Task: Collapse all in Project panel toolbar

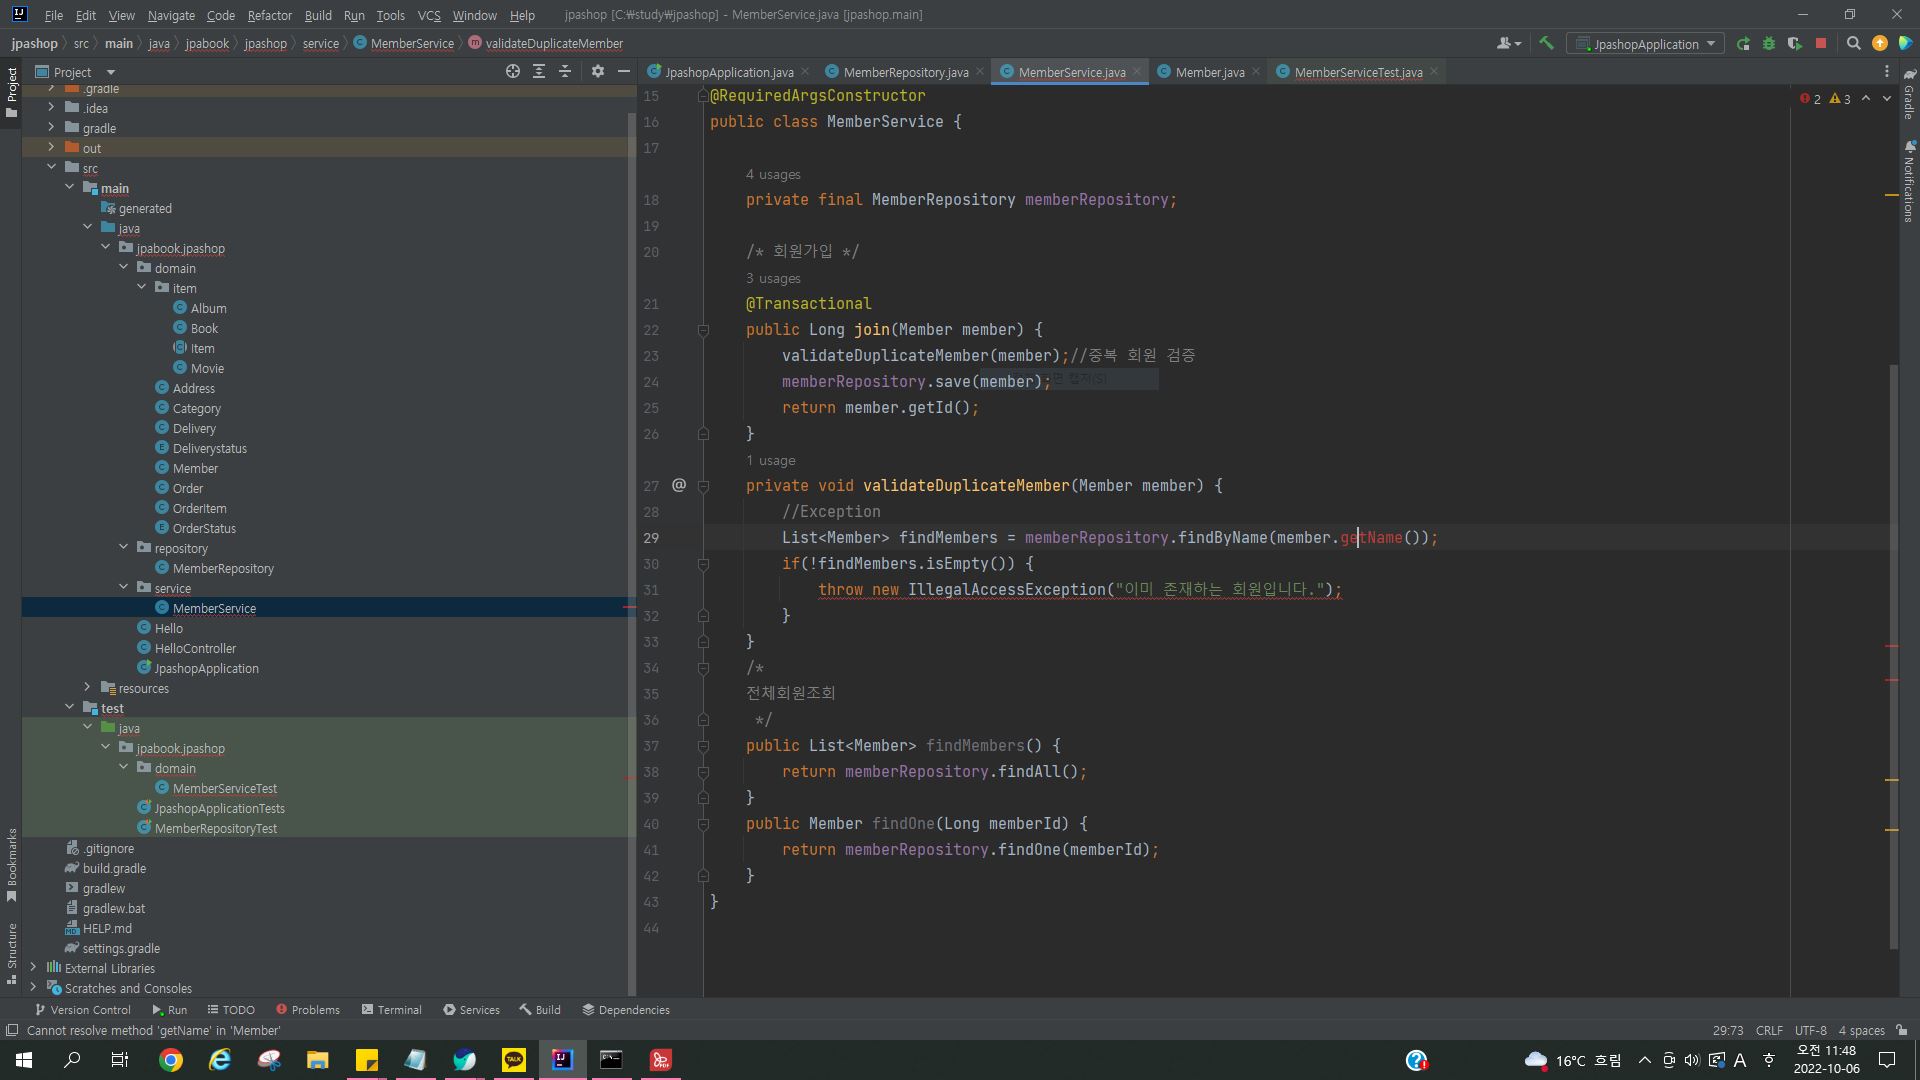Action: tap(564, 71)
